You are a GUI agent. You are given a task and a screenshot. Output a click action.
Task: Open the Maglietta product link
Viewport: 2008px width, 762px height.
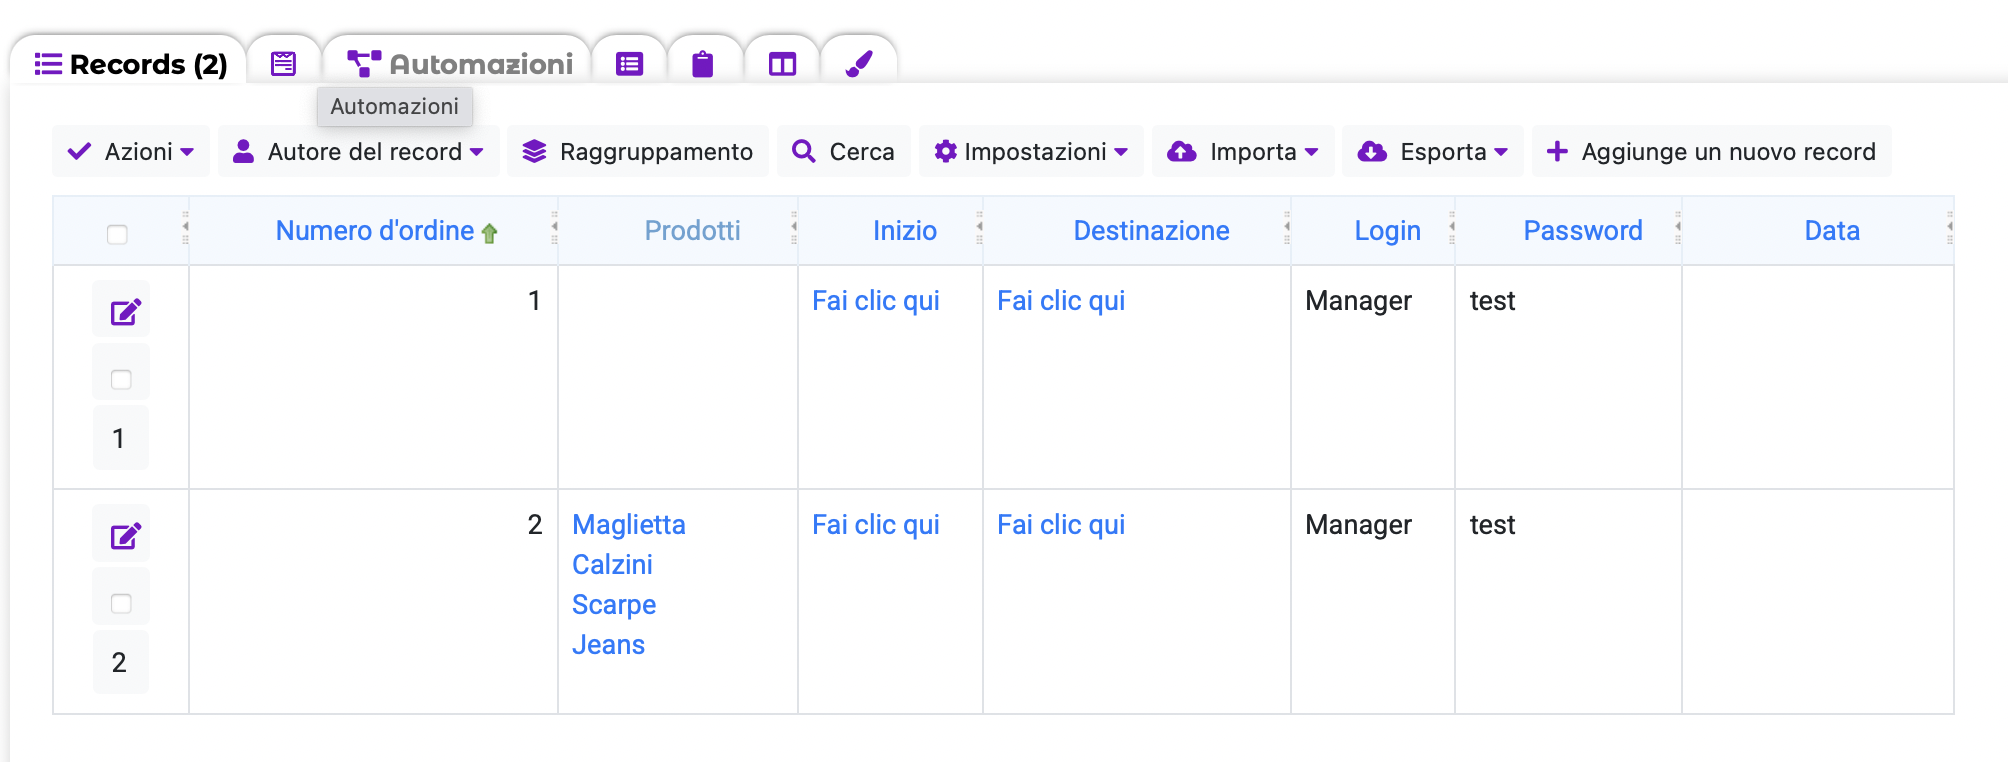629,525
